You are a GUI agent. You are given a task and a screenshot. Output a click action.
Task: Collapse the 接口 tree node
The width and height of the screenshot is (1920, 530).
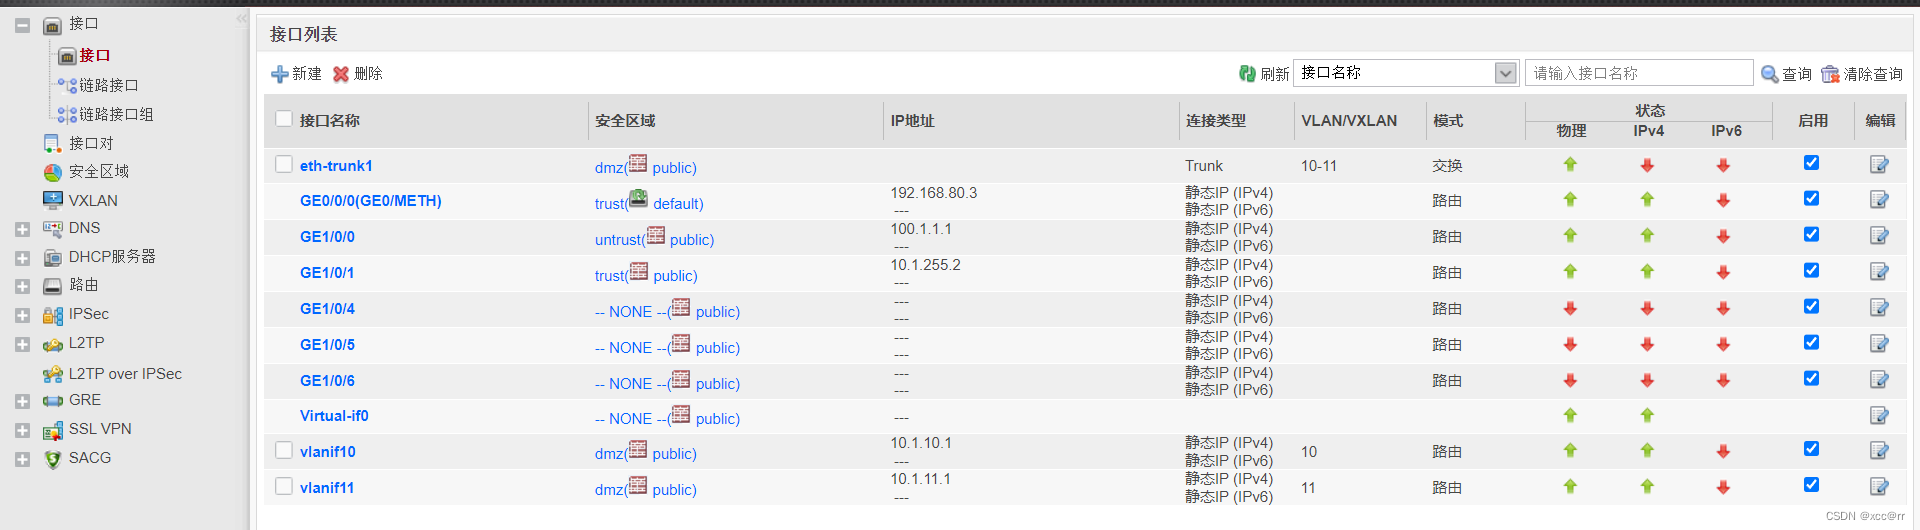[22, 26]
